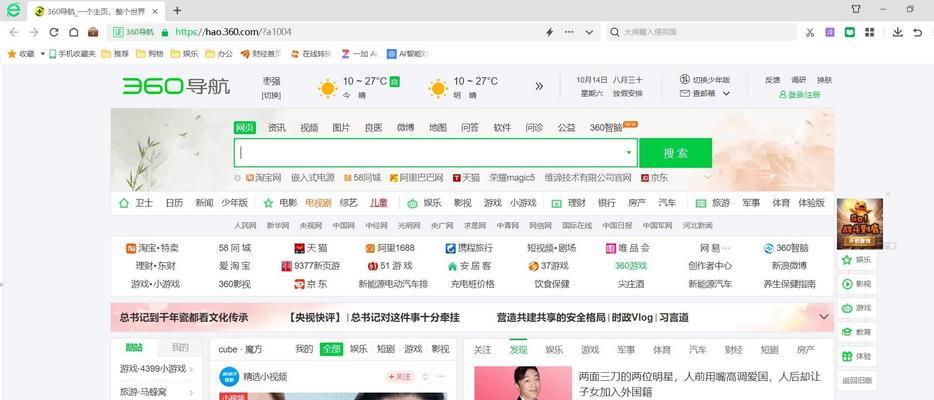The height and width of the screenshot is (400, 934).
Task: Expand 游戏·4399小游戏 row arrow
Action: pos(192,368)
